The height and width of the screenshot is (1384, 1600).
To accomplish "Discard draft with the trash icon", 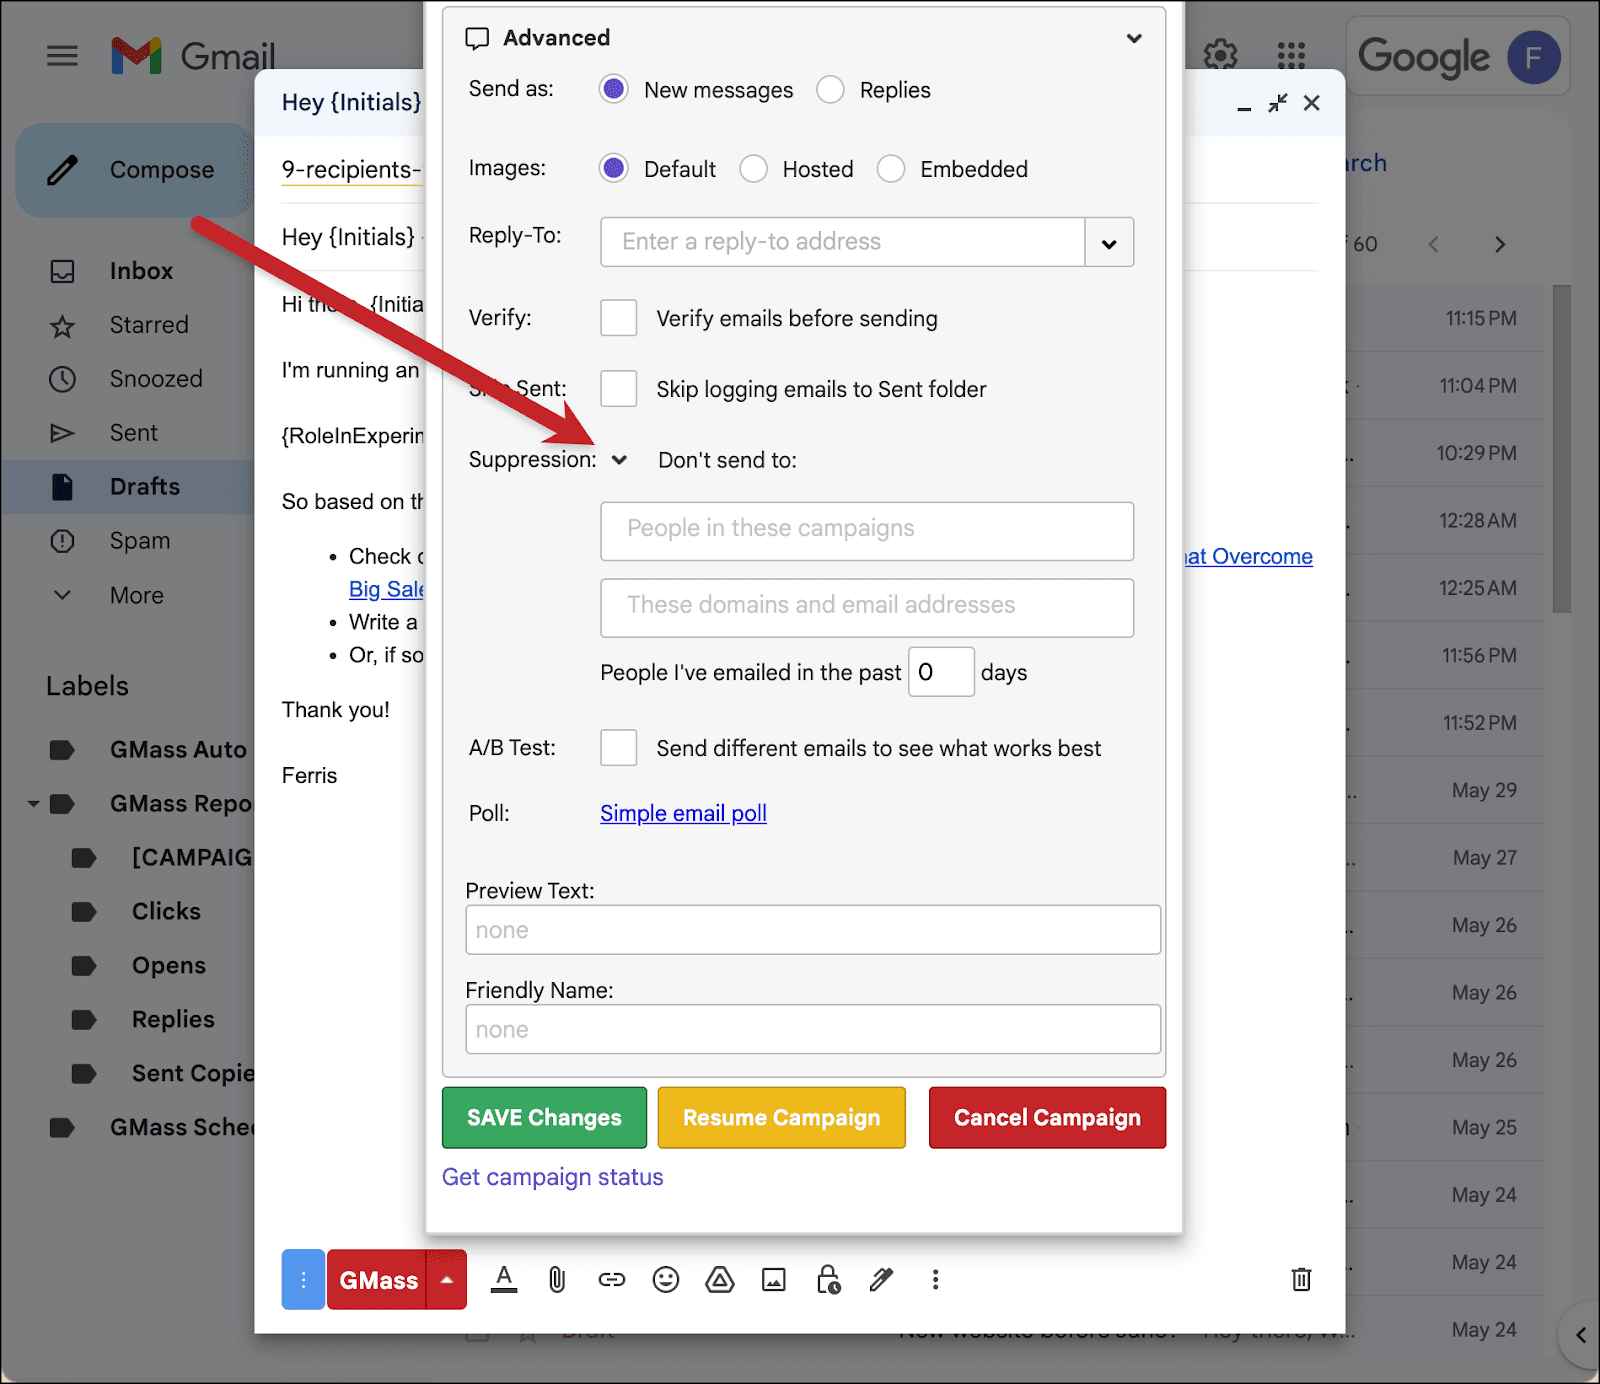I will [x=1301, y=1279].
